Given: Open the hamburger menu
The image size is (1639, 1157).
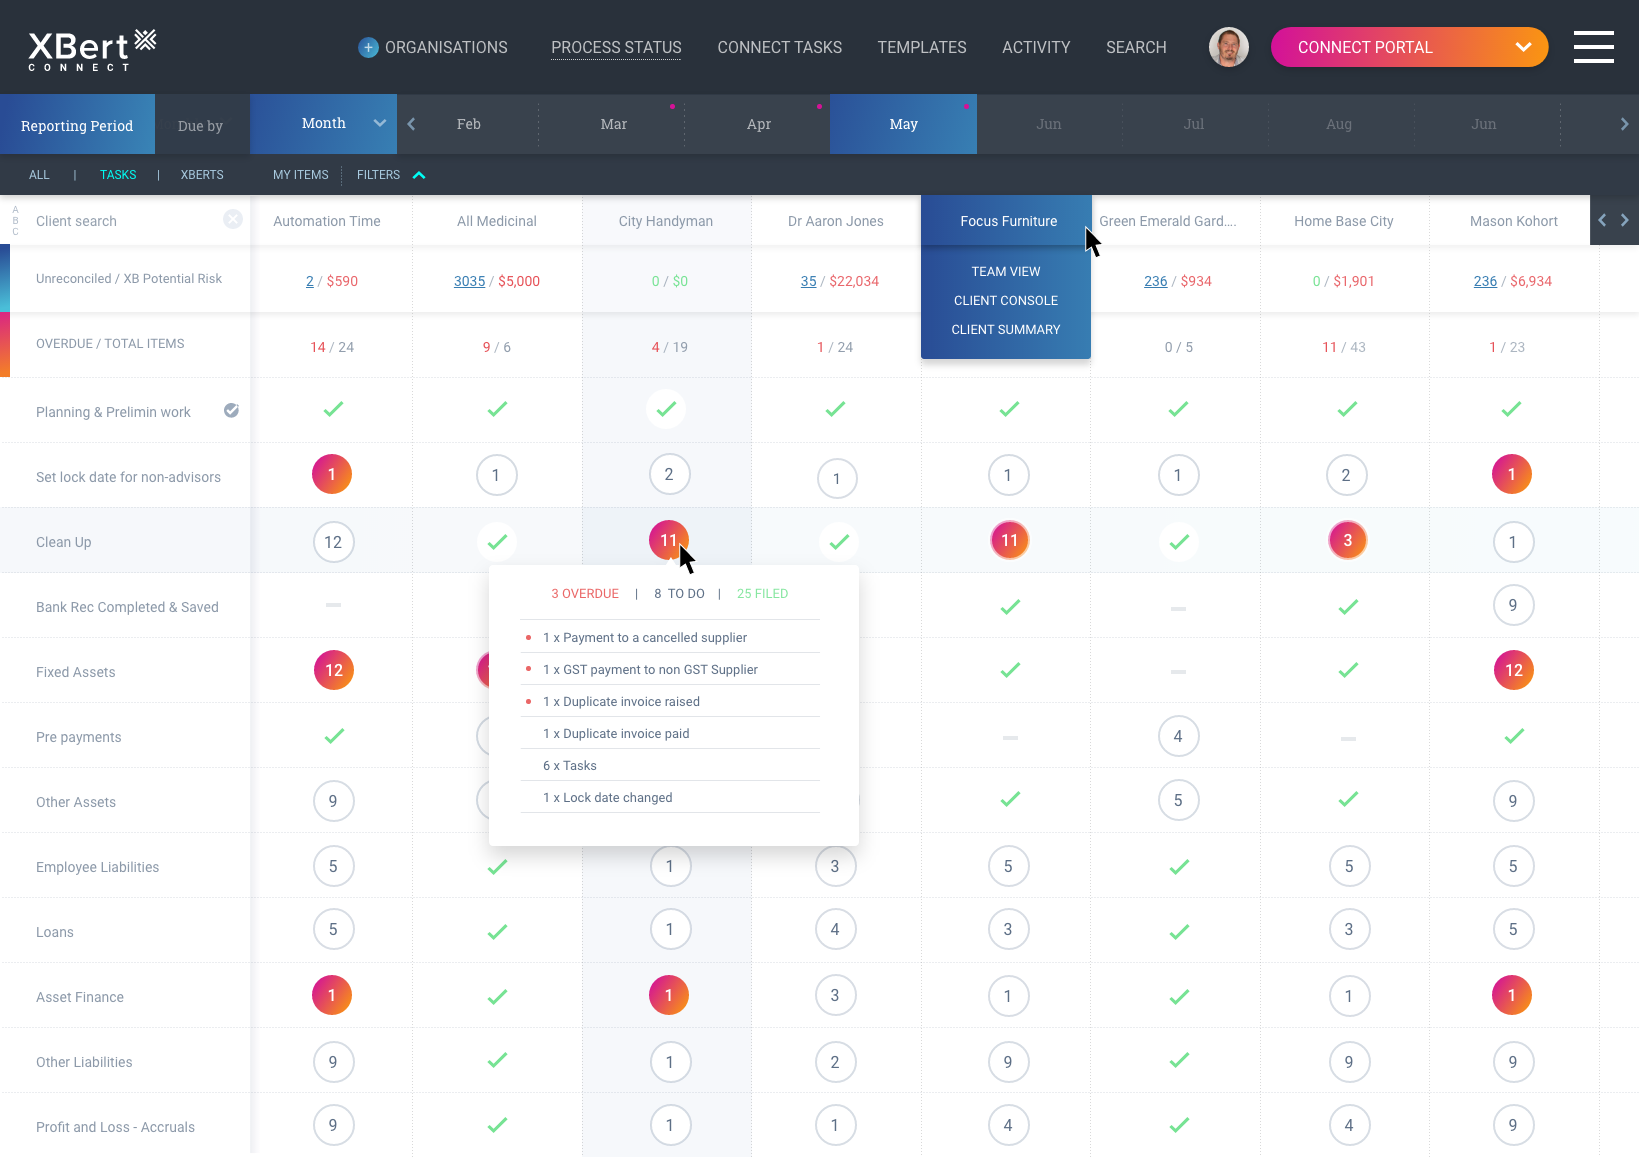Looking at the screenshot, I should click(1594, 47).
